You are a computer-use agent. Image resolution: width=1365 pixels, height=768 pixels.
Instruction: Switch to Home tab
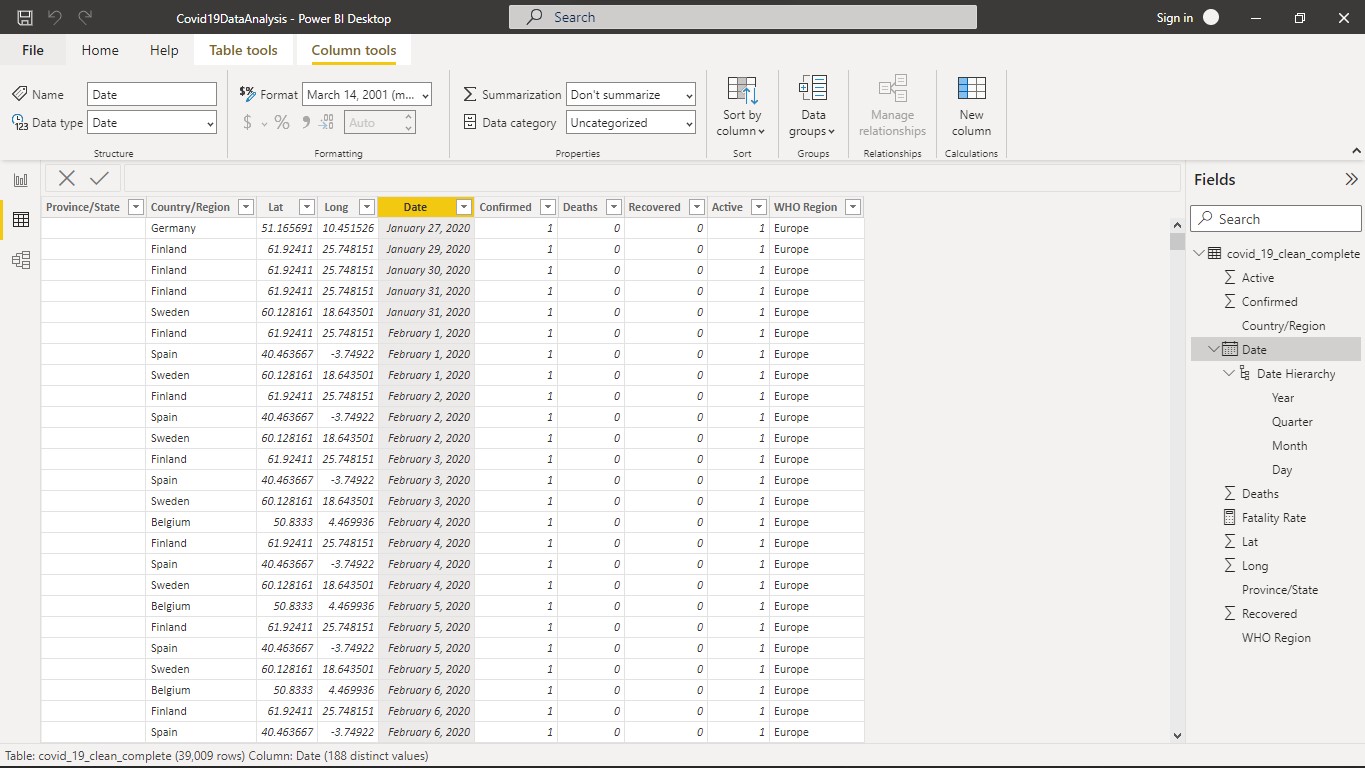(100, 50)
